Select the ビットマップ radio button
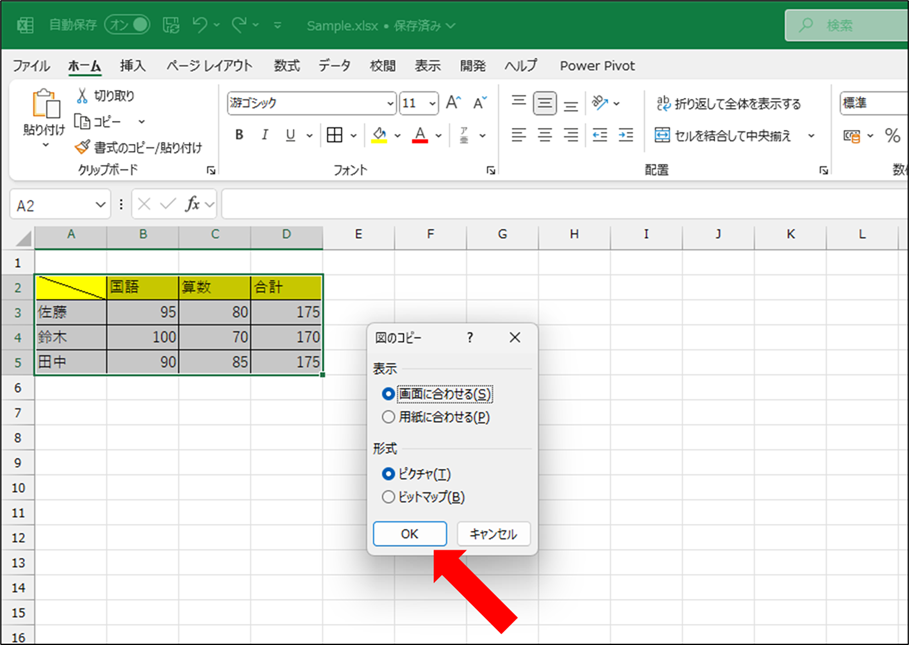 point(389,496)
